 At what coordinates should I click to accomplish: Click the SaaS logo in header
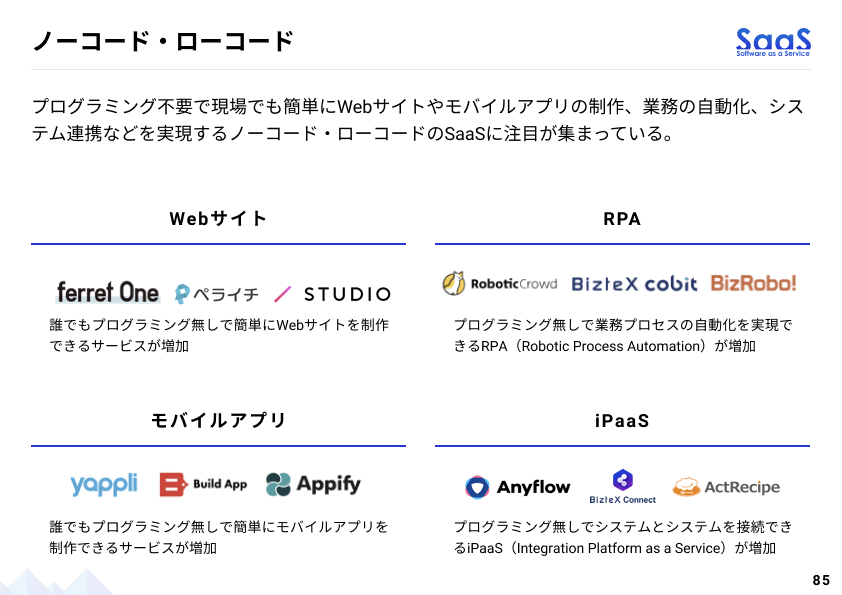(x=773, y=41)
